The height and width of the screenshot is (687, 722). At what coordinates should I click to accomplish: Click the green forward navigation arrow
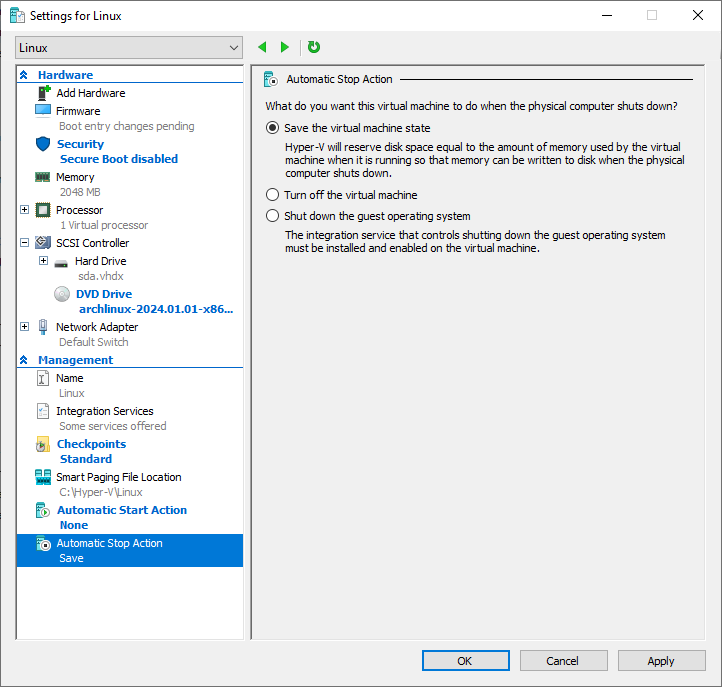pyautogui.click(x=285, y=47)
